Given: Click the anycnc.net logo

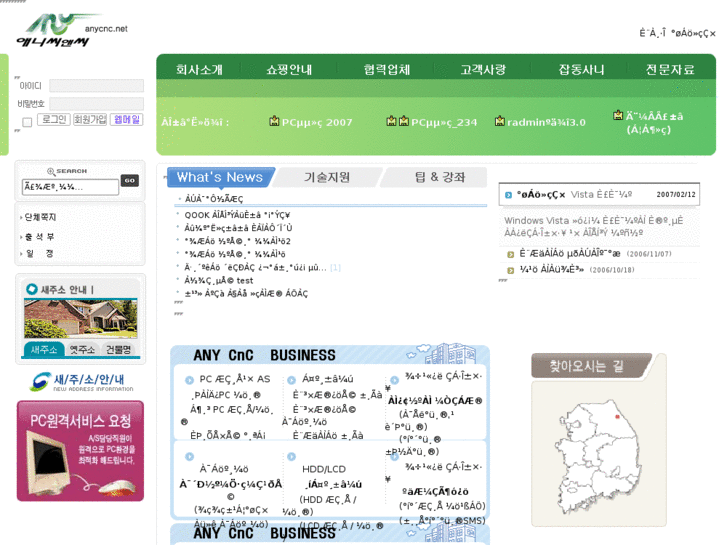Looking at the screenshot, I should tap(72, 31).
